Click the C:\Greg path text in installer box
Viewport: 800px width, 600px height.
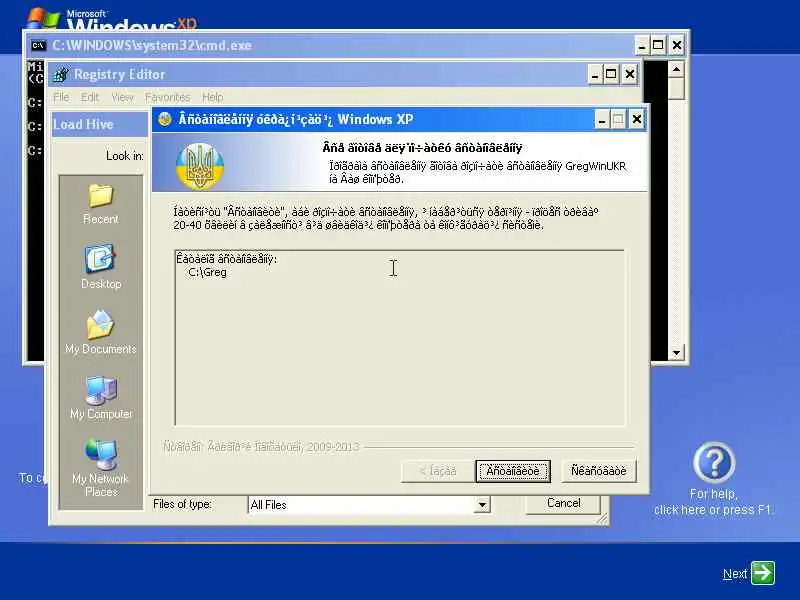207,272
